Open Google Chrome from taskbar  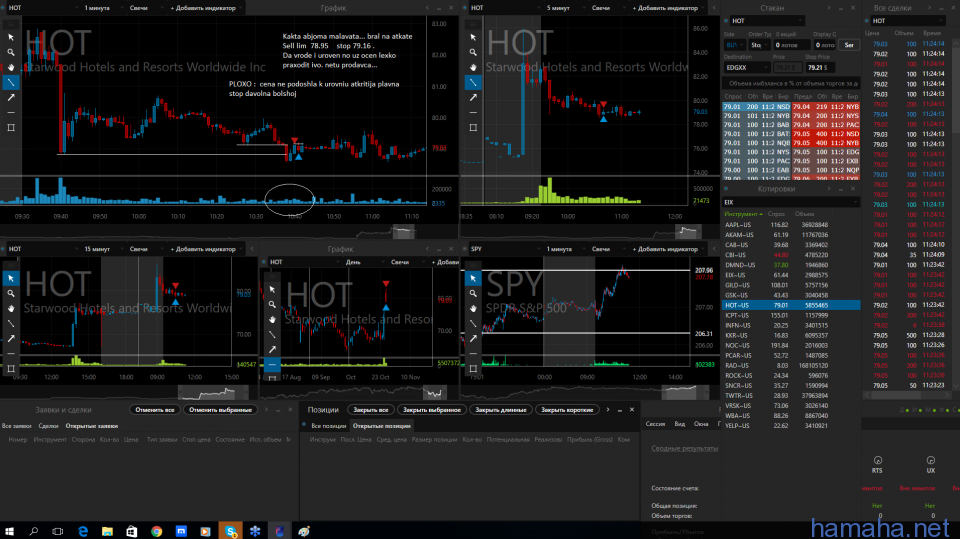157,531
